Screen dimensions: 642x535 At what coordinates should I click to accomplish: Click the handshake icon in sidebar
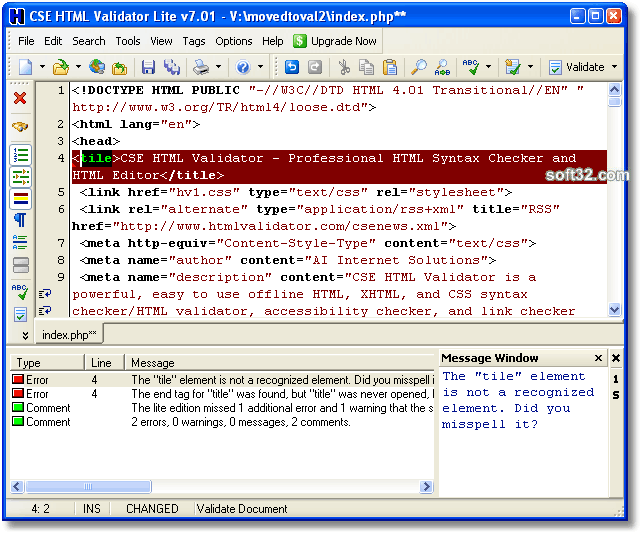[x=20, y=126]
